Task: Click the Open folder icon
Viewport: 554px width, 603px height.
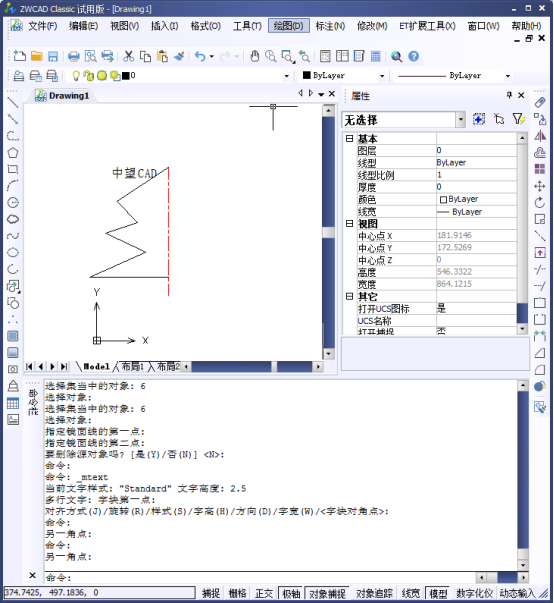Action: (37, 56)
